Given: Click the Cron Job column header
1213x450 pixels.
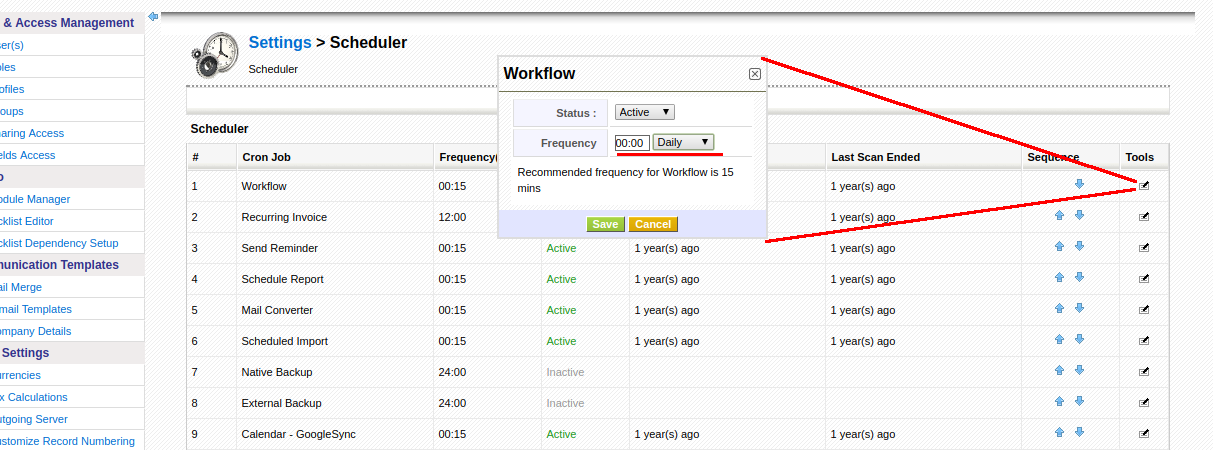Looking at the screenshot, I should point(266,157).
